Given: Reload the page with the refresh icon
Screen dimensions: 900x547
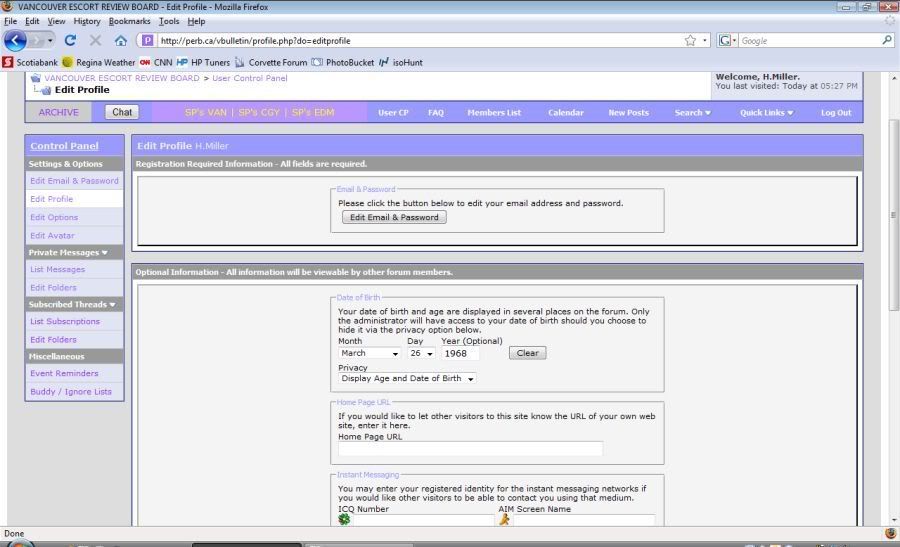Looking at the screenshot, I should pos(70,41).
